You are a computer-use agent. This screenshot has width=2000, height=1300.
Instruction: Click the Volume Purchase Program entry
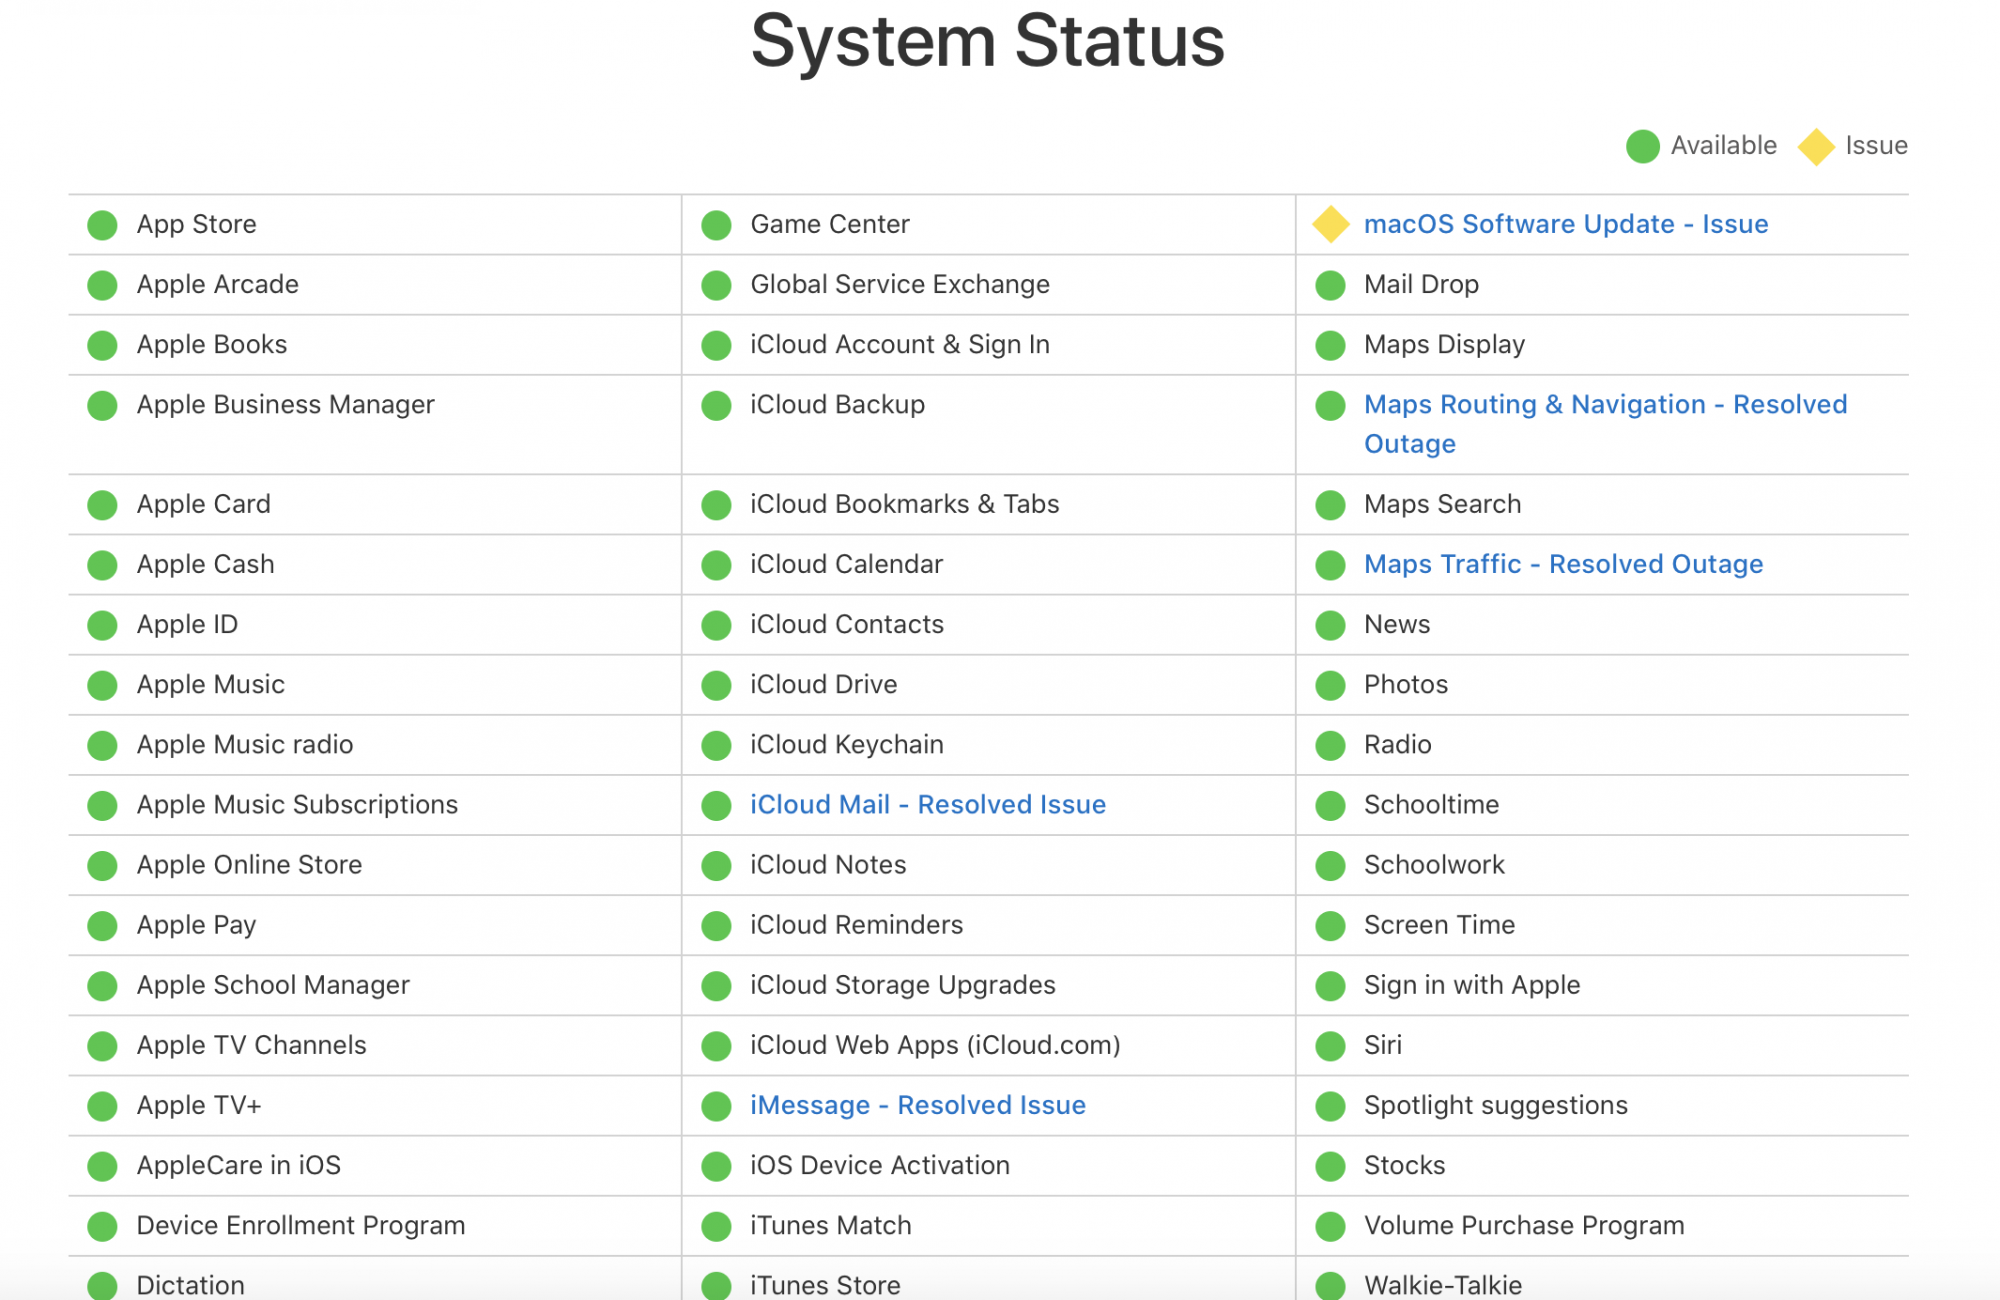(x=1523, y=1225)
